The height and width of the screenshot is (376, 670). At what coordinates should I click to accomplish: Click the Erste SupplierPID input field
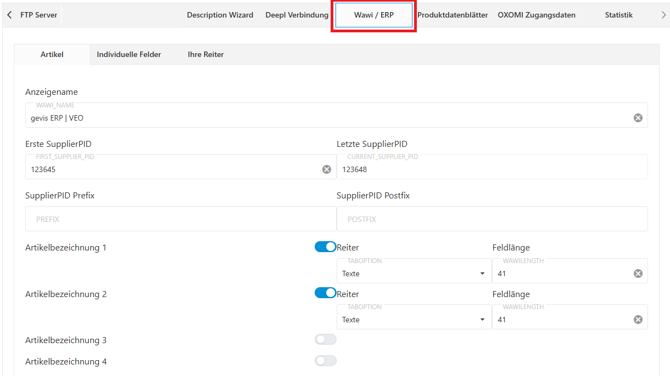(x=181, y=167)
